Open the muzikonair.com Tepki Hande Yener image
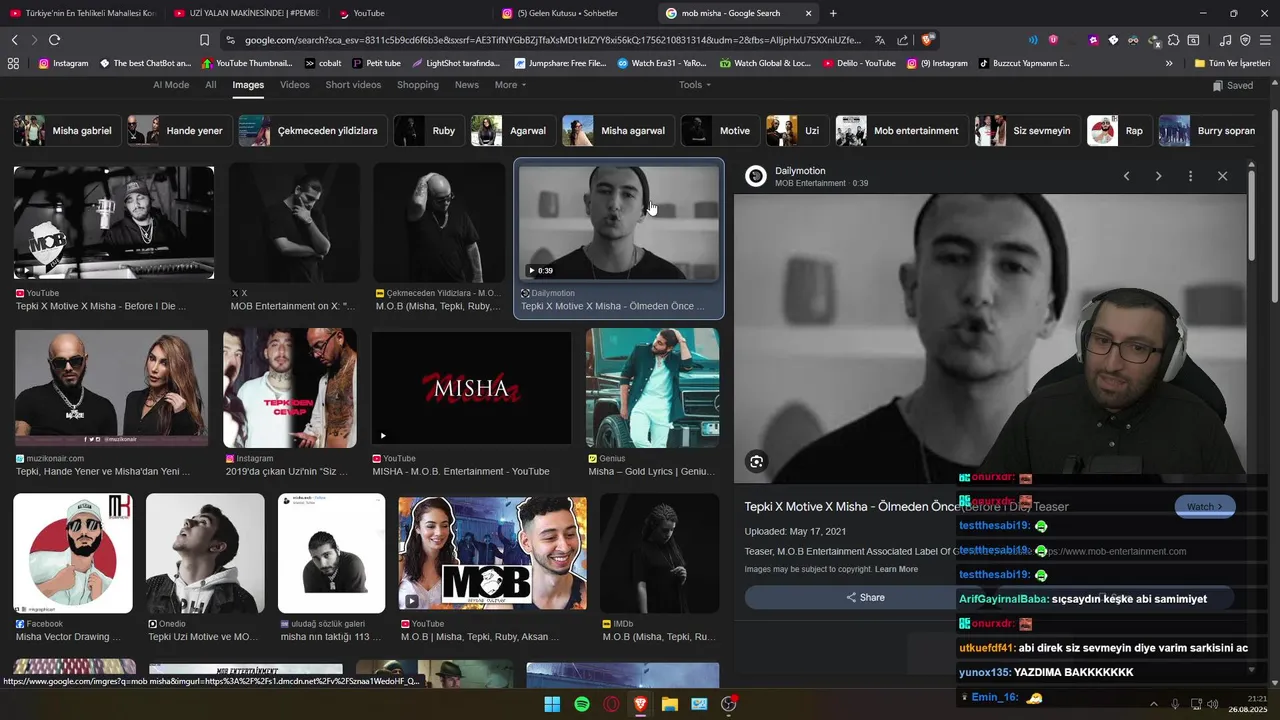The width and height of the screenshot is (1280, 720). (111, 388)
